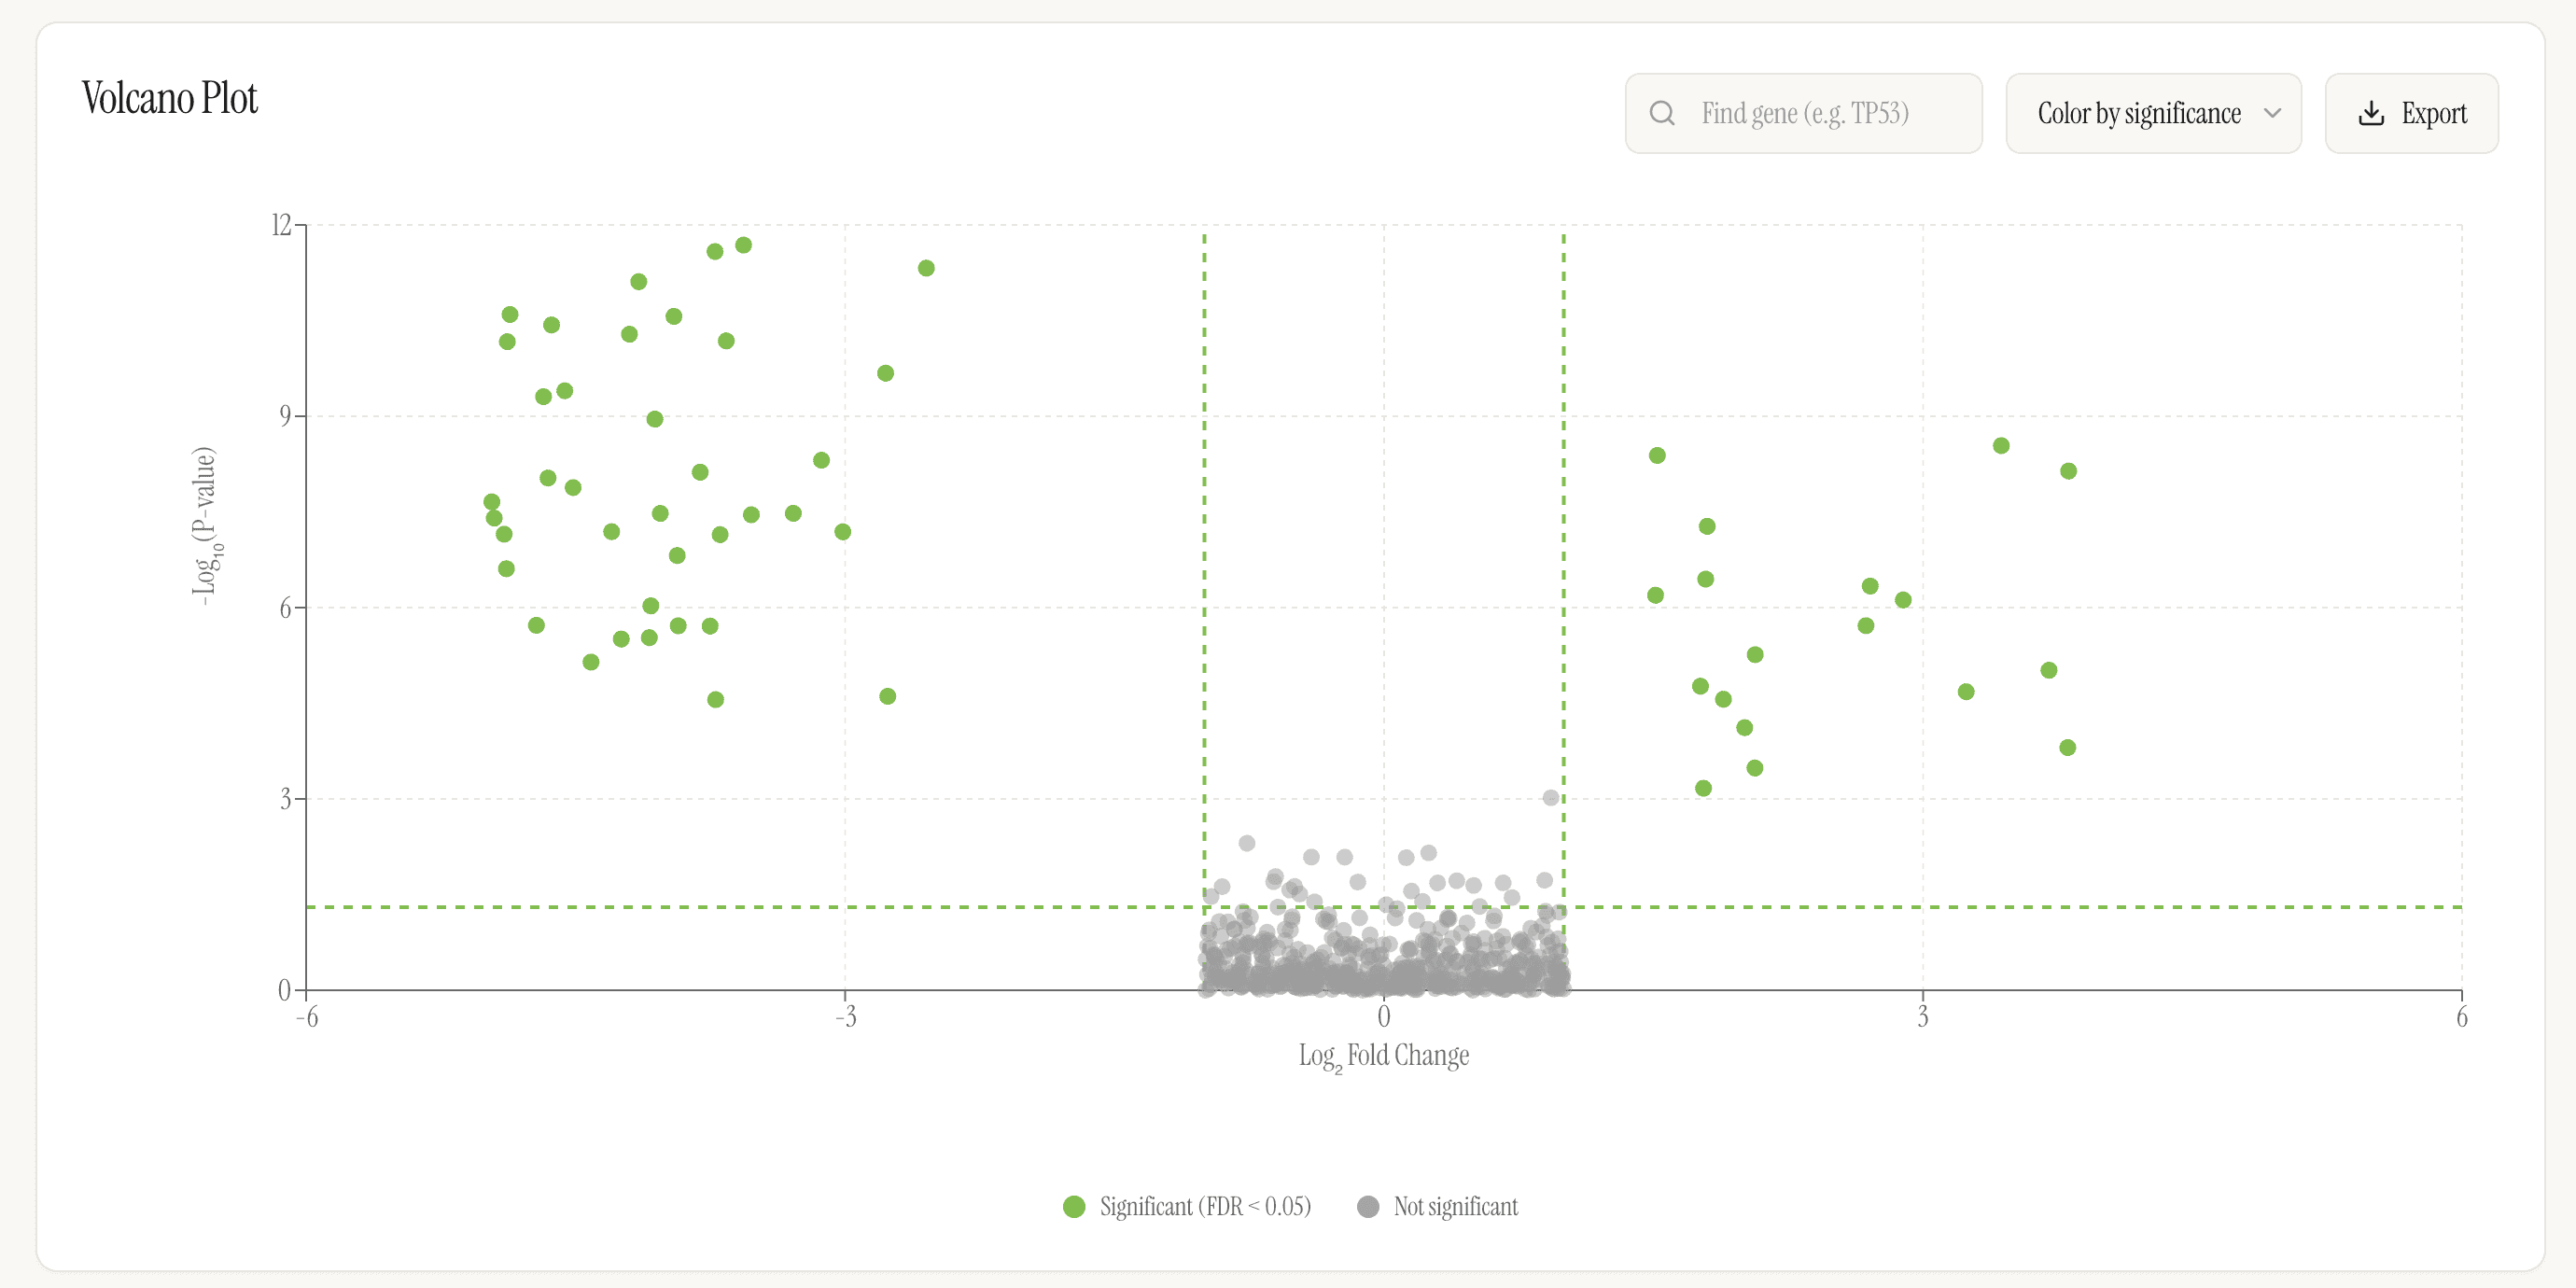
Task: Click the x-axis tick label 3
Action: (1921, 1017)
